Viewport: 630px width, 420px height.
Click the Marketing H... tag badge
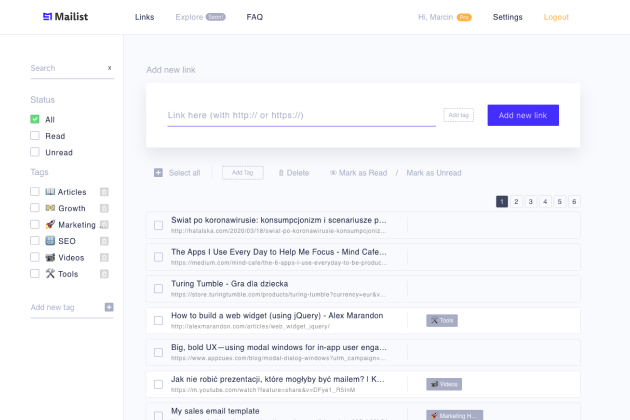(454, 415)
